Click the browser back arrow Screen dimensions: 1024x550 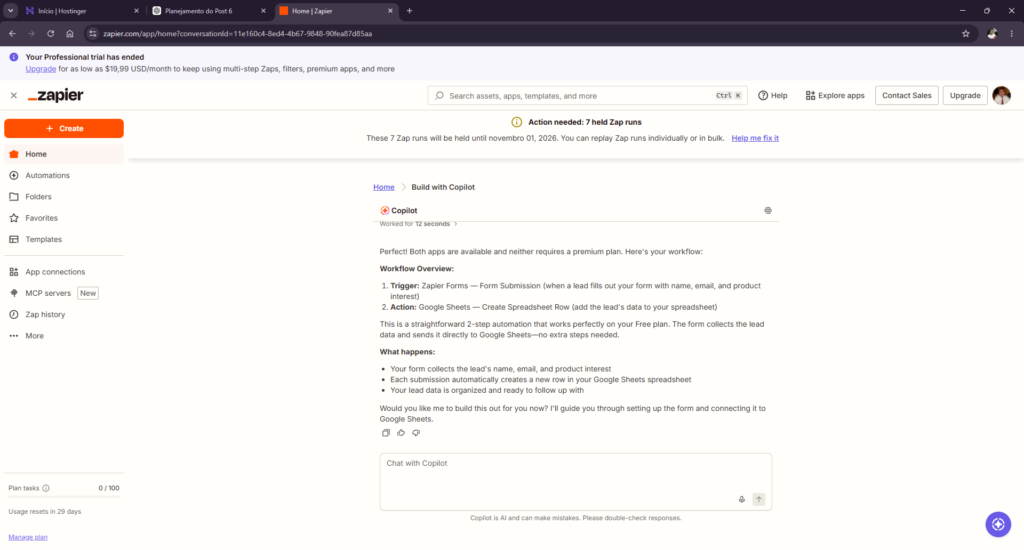(x=12, y=34)
